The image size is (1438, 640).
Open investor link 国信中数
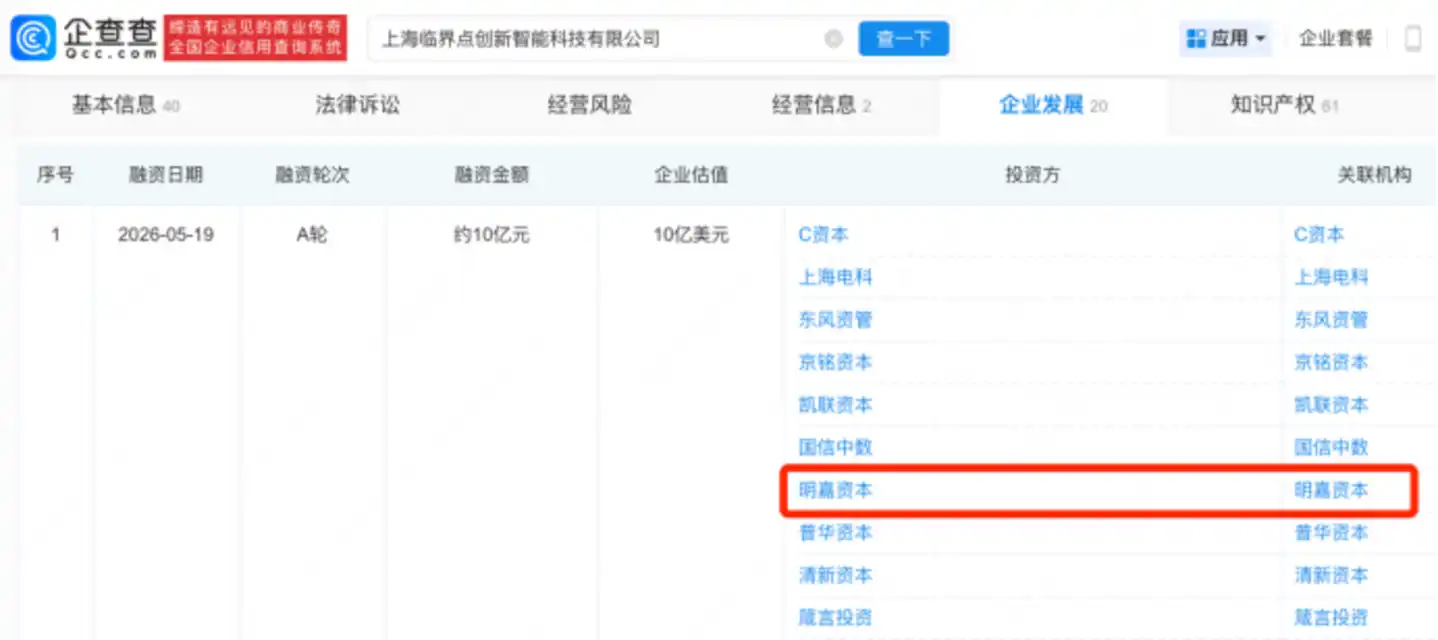(x=835, y=447)
